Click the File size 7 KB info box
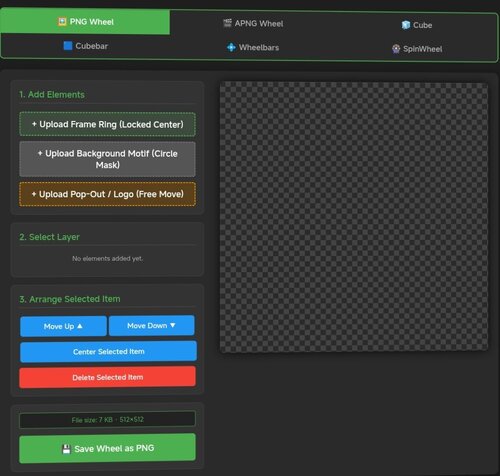500x476 pixels. coord(107,419)
